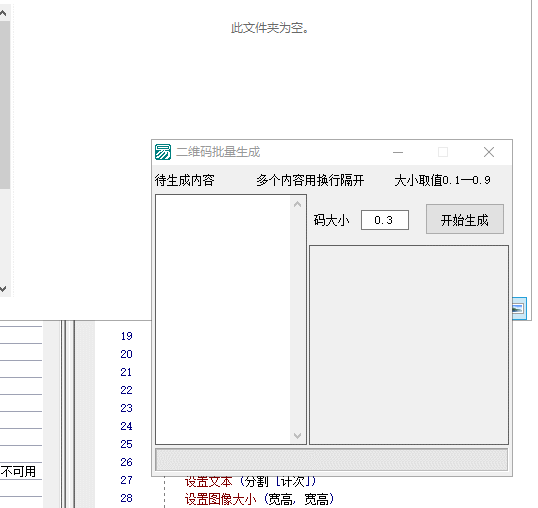538x508 pixels.
Task: Click the 此文件夹为空。 message in the folder window
Action: (x=270, y=28)
